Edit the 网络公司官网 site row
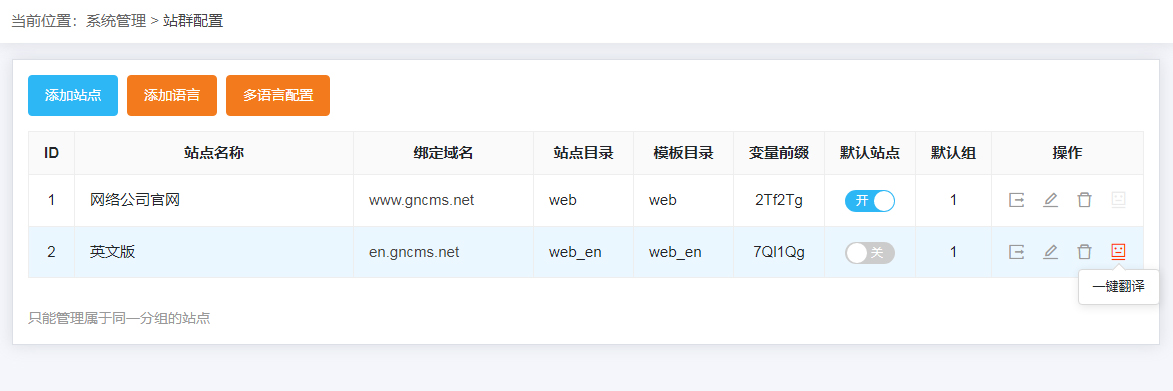This screenshot has height=391, width=1173. (1050, 200)
